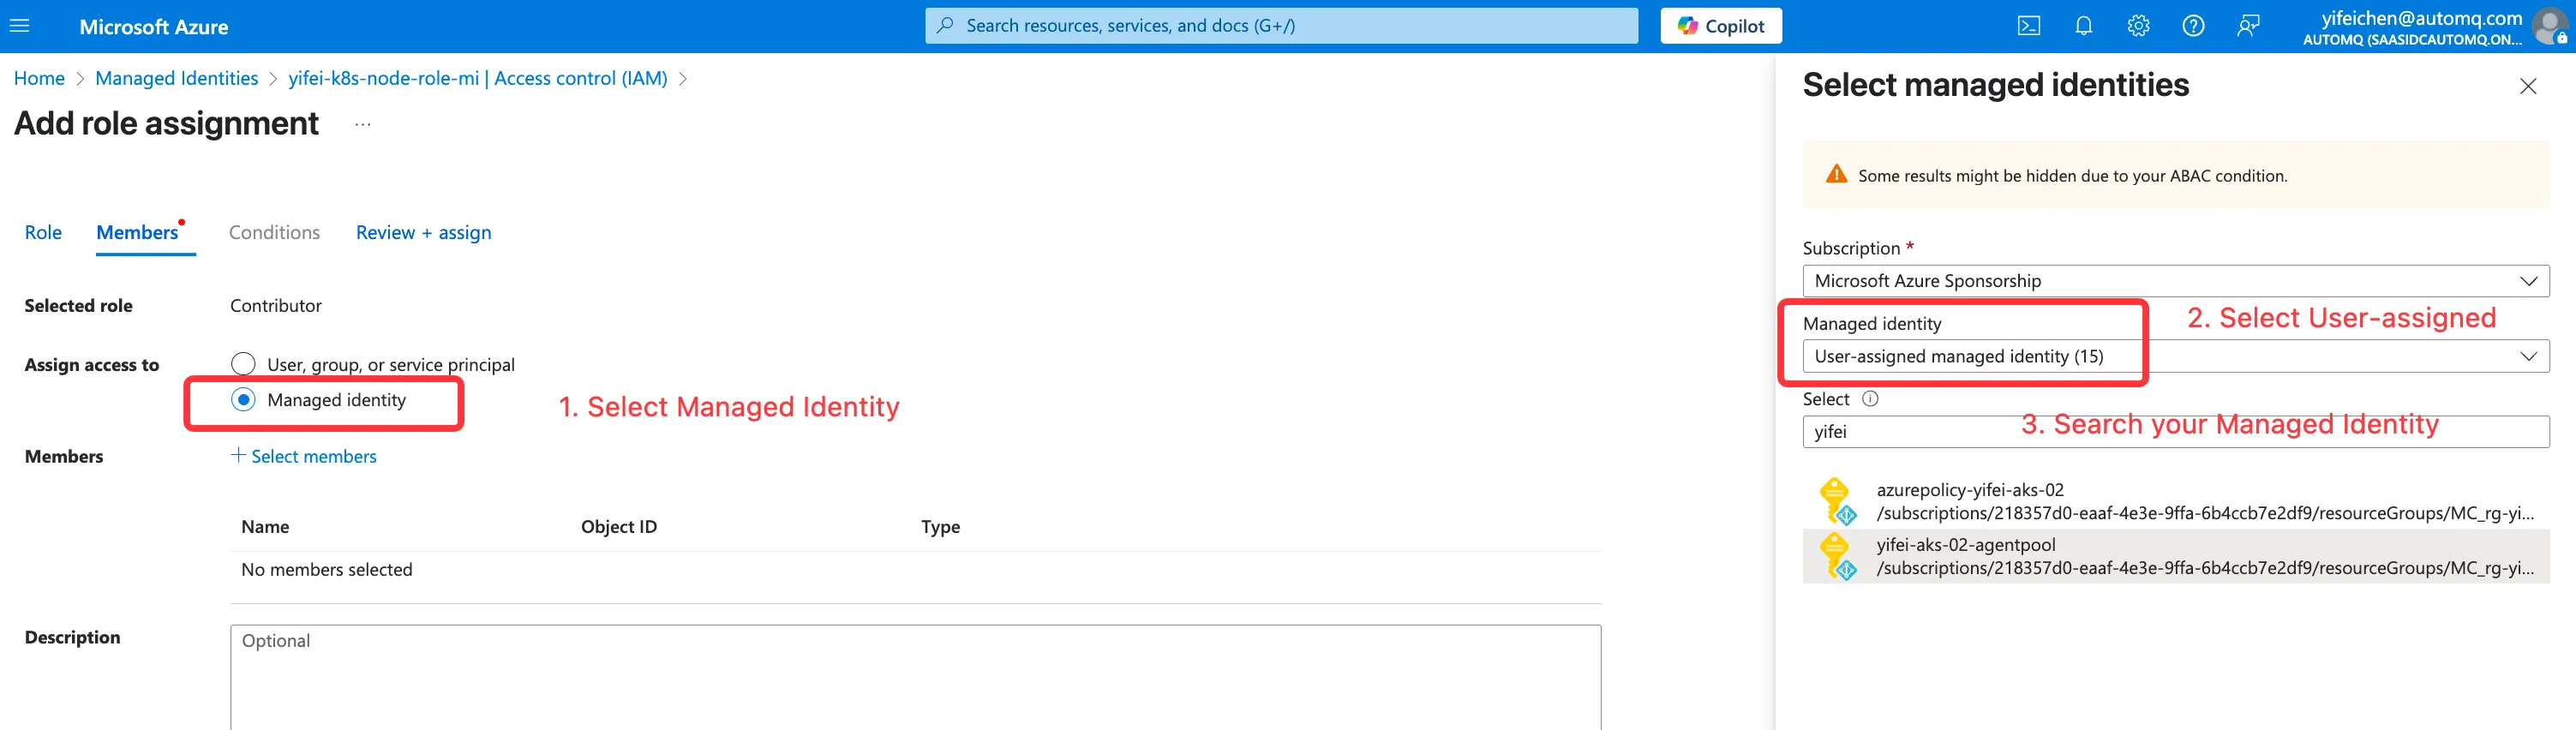Viewport: 2576px width, 730px height.
Task: Go to Microsoft Azure home title
Action: 154,27
